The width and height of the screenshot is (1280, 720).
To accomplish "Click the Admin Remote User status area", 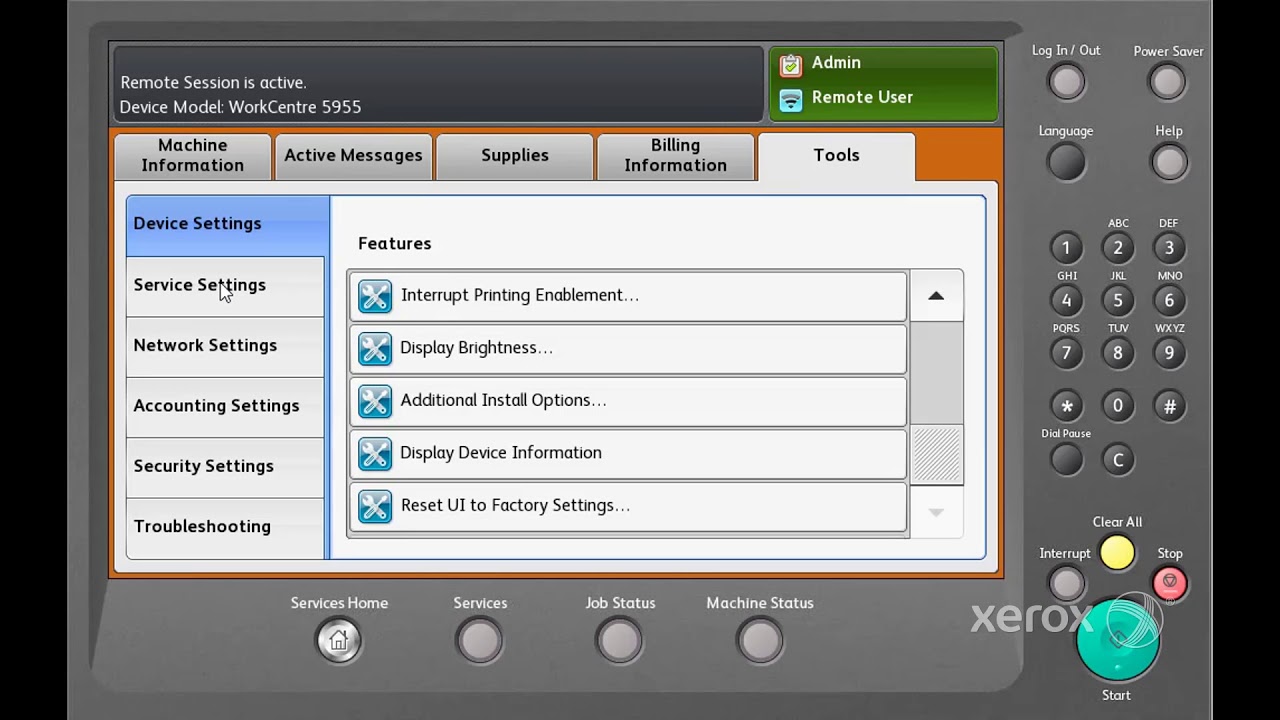I will coord(884,84).
